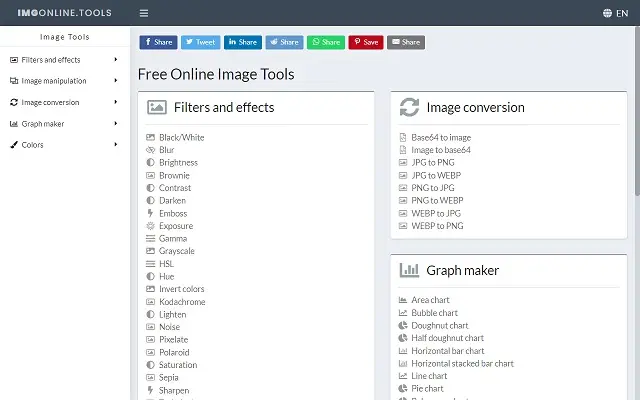Open the JPG to PNG converter
640x400 pixels.
point(433,162)
